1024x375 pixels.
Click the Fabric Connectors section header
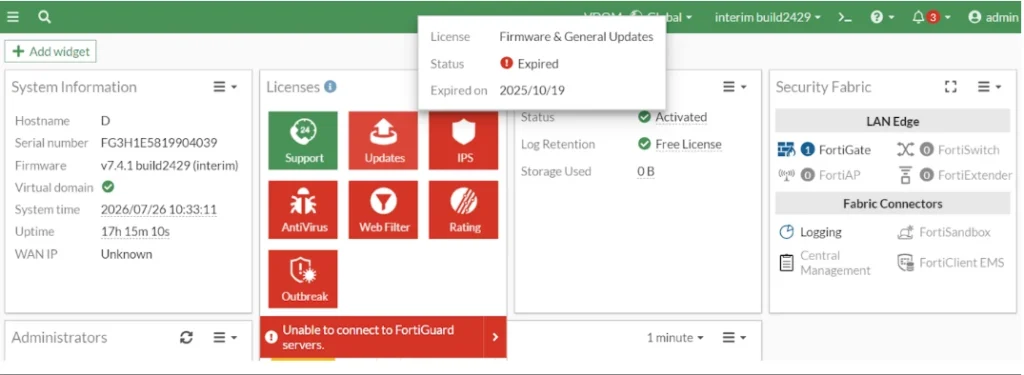[893, 204]
